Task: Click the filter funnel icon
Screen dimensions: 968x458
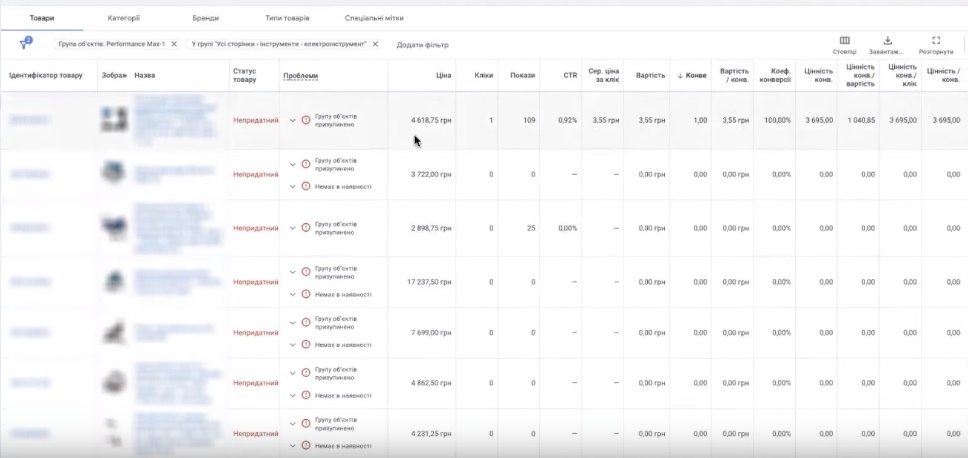Action: coord(24,44)
